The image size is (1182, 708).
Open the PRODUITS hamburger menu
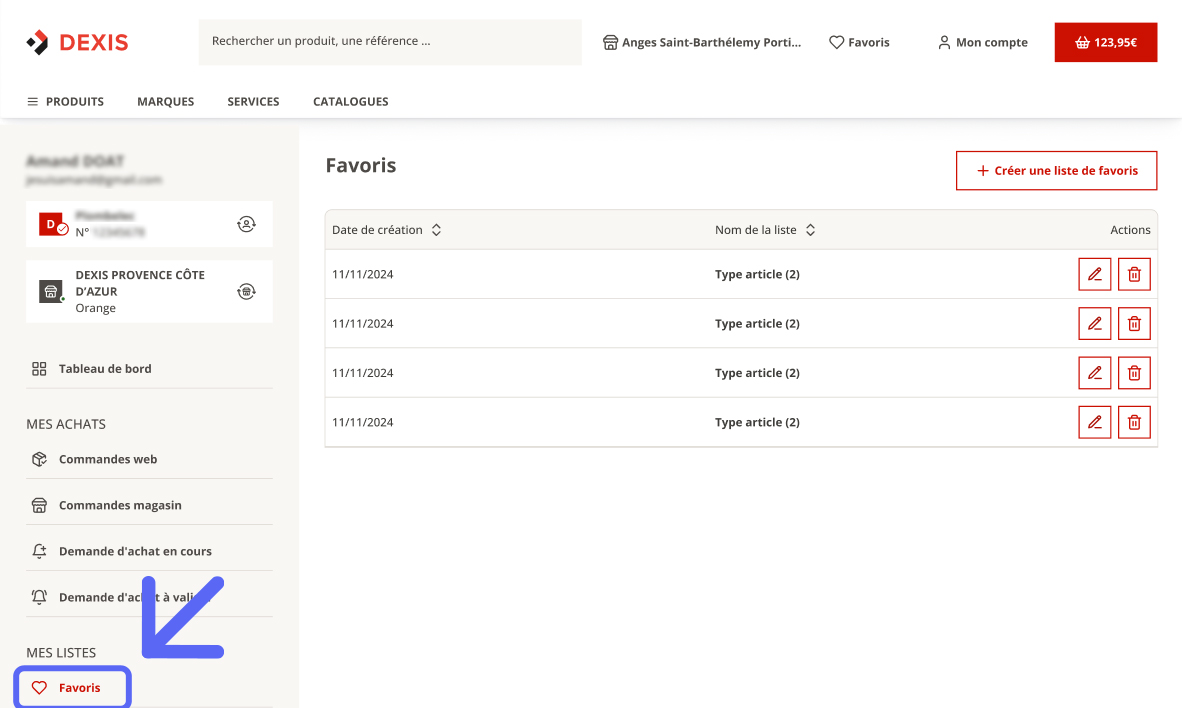pos(66,101)
